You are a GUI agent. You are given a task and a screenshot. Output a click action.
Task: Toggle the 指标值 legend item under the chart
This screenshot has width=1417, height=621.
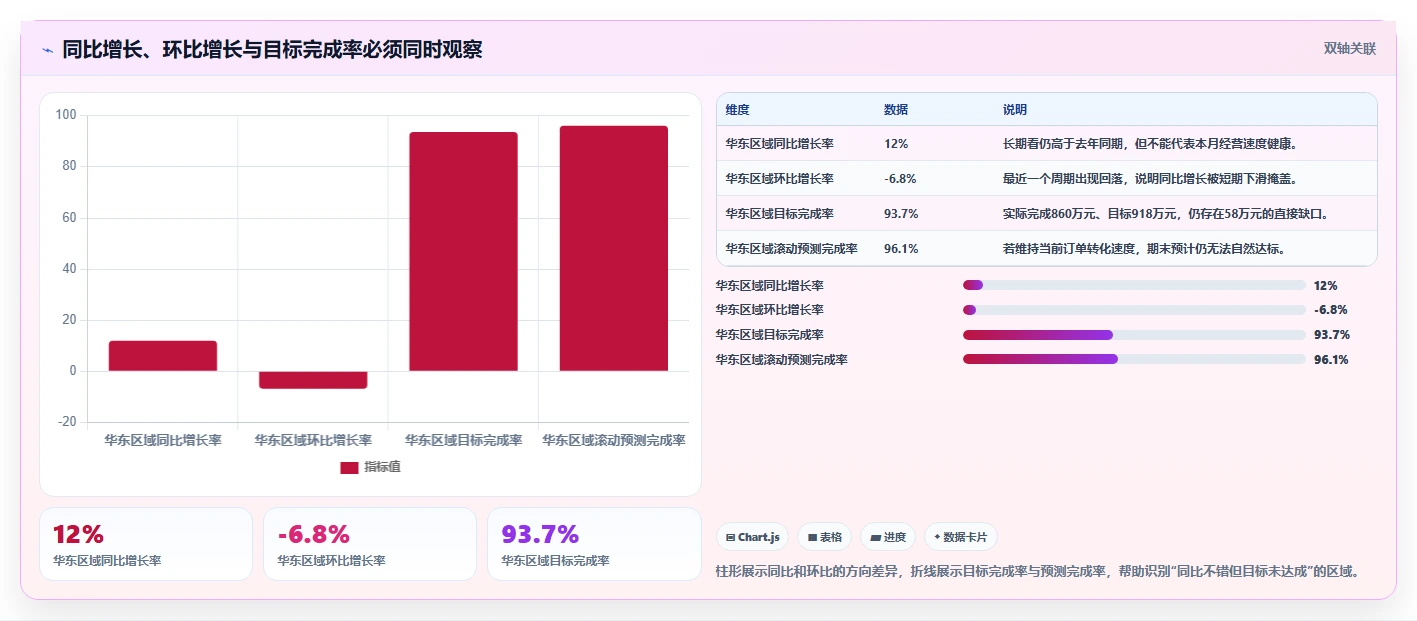click(370, 467)
